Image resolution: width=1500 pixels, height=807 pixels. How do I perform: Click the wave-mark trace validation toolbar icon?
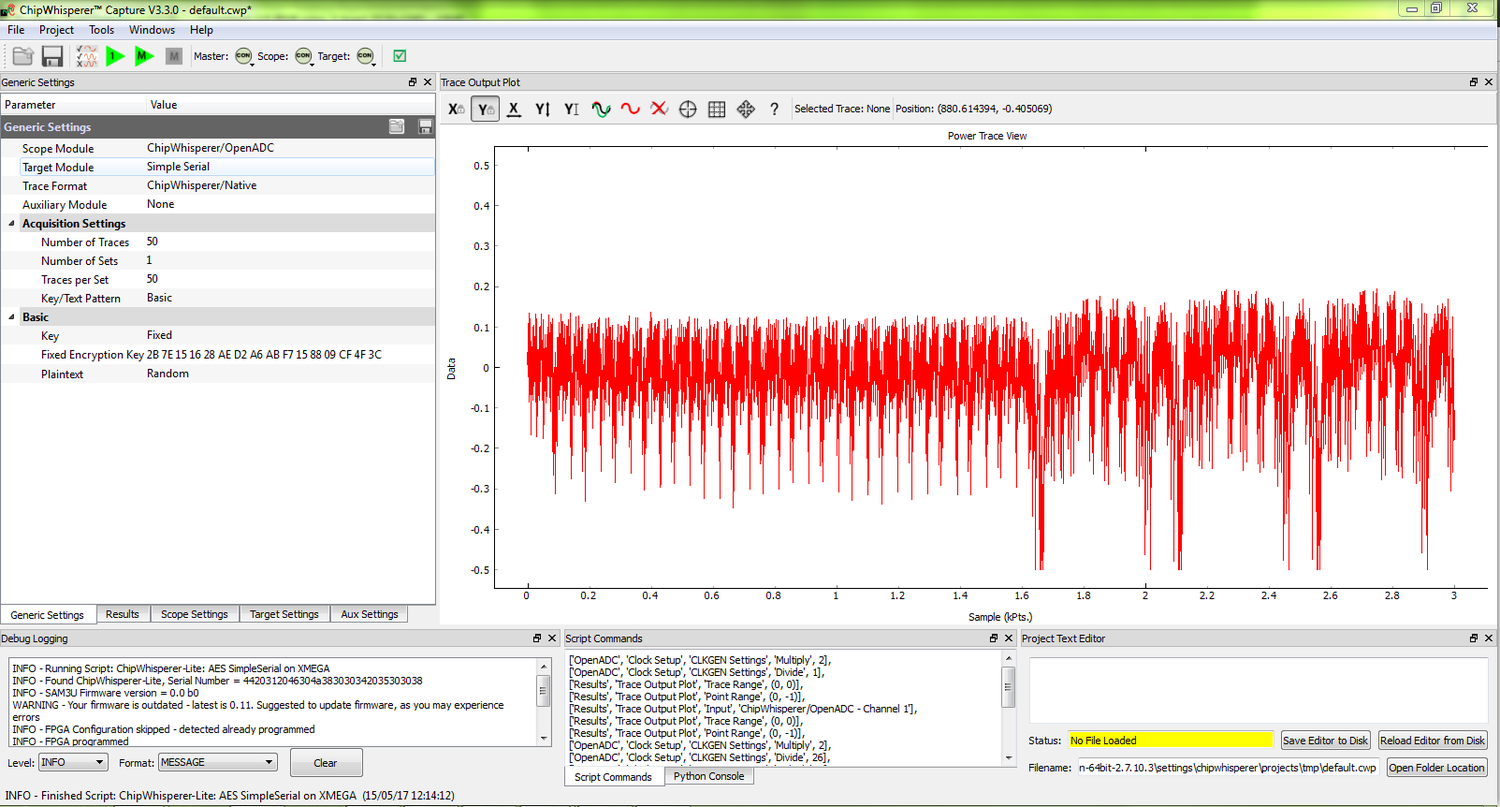coord(87,56)
